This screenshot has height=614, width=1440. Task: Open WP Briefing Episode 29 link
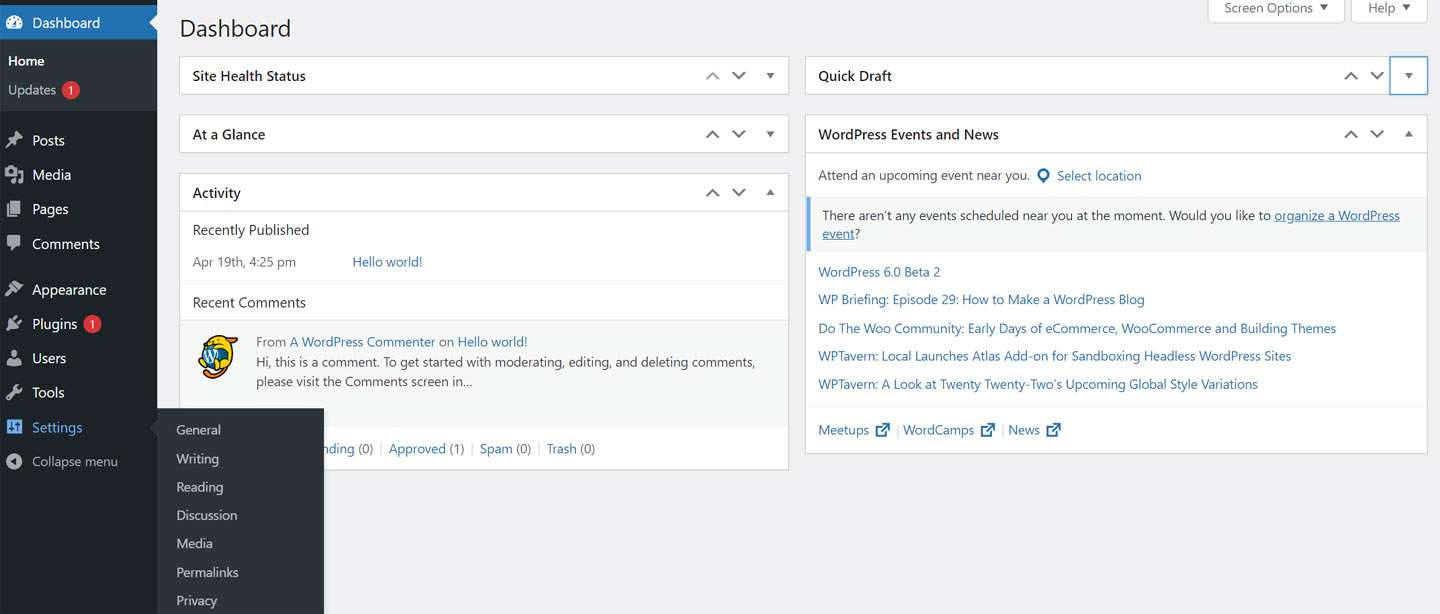[981, 300]
